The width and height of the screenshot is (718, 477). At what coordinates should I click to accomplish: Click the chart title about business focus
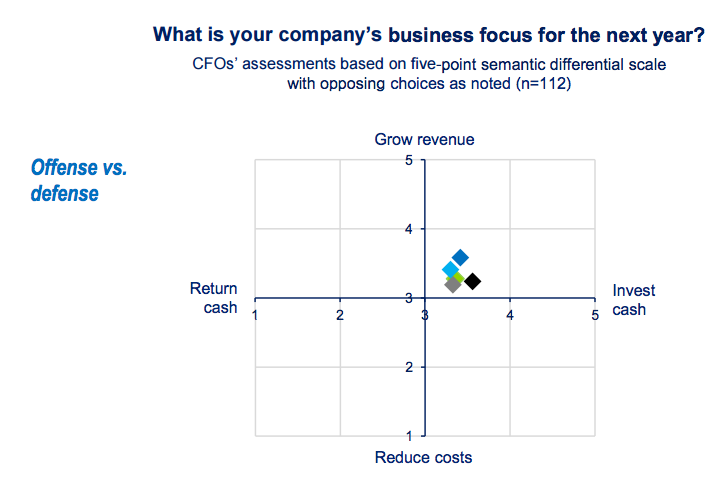point(428,35)
